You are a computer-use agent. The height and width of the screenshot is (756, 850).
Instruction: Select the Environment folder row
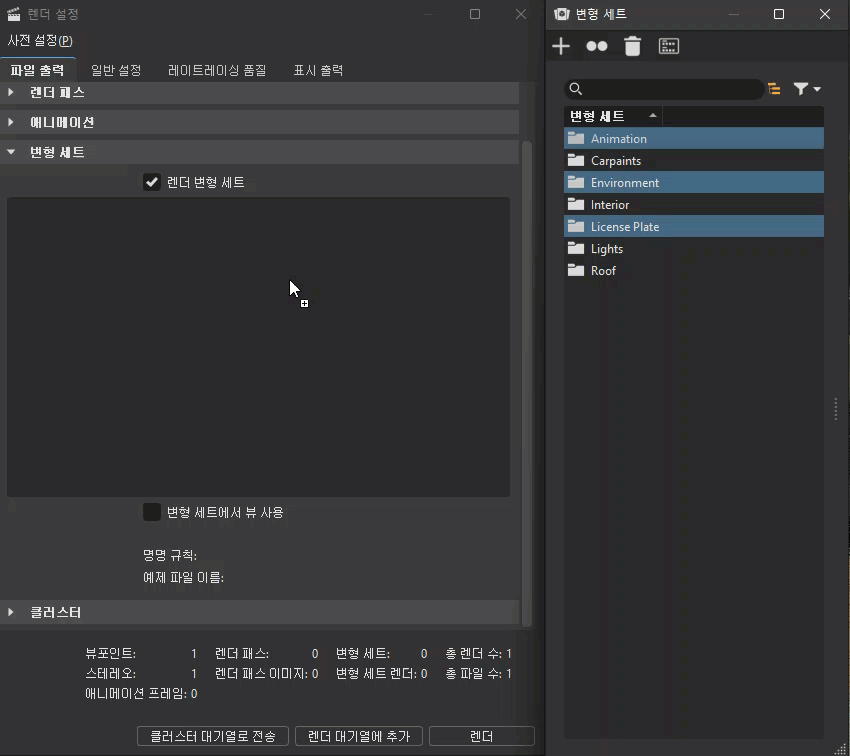click(693, 183)
